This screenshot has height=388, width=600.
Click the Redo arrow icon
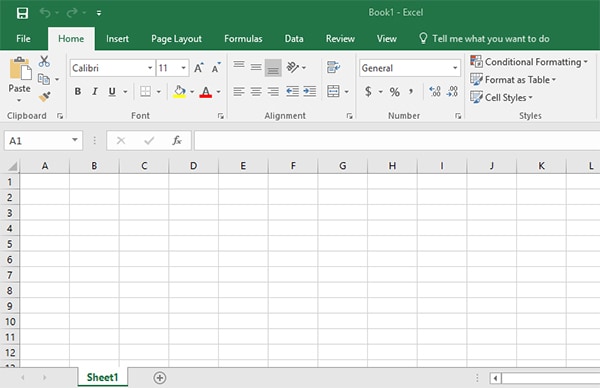[72, 13]
